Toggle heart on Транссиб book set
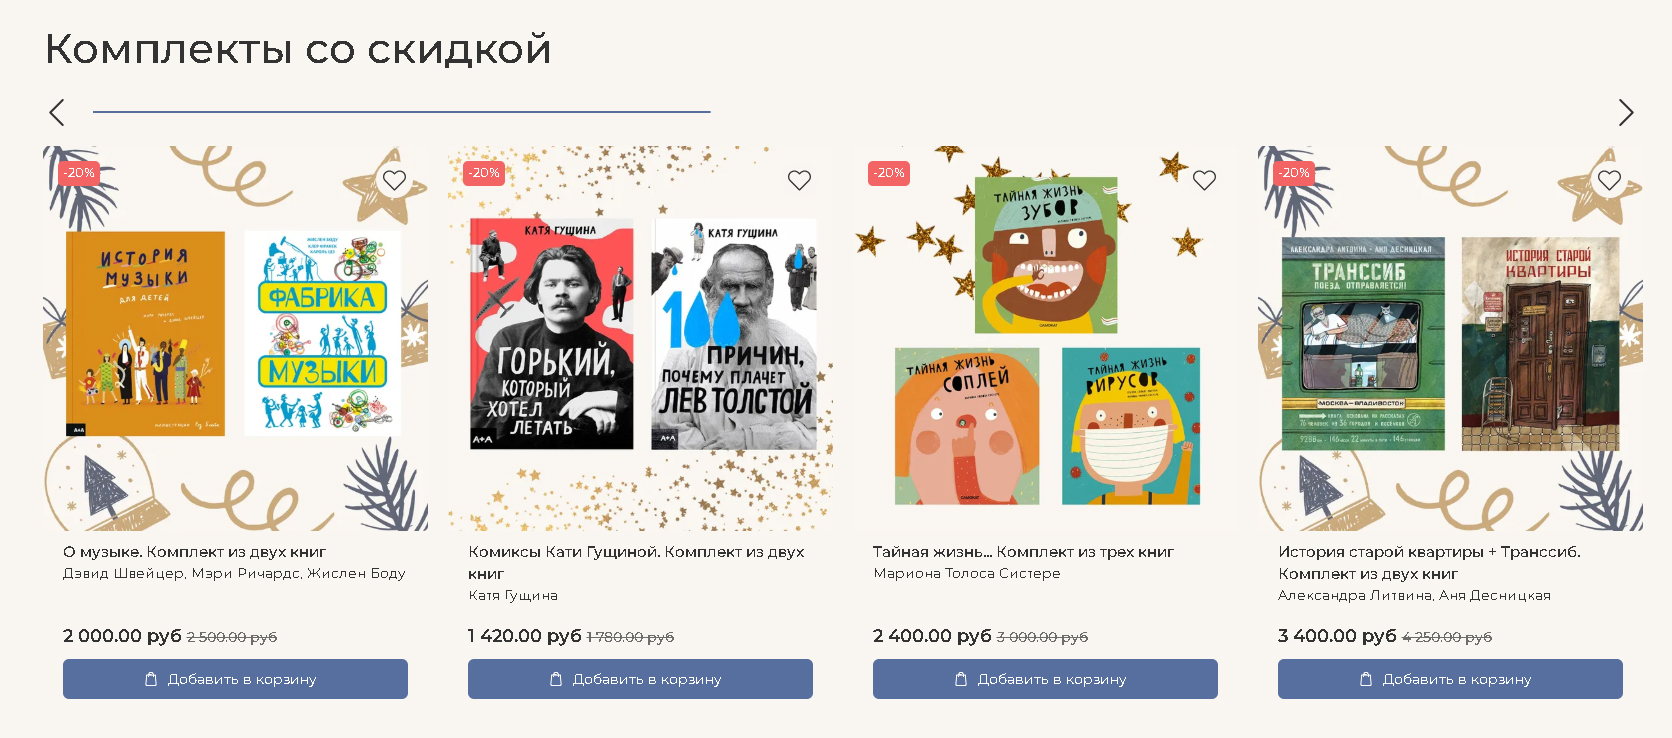Screen dimensions: 1672x738 [x=1609, y=180]
